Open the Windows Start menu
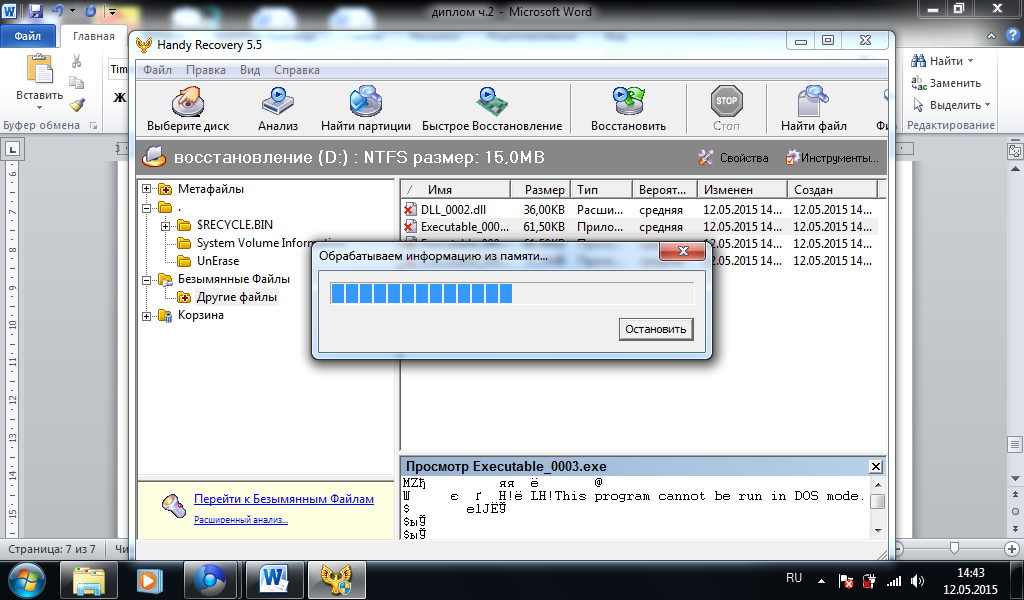Image resolution: width=1024 pixels, height=600 pixels. [27, 580]
